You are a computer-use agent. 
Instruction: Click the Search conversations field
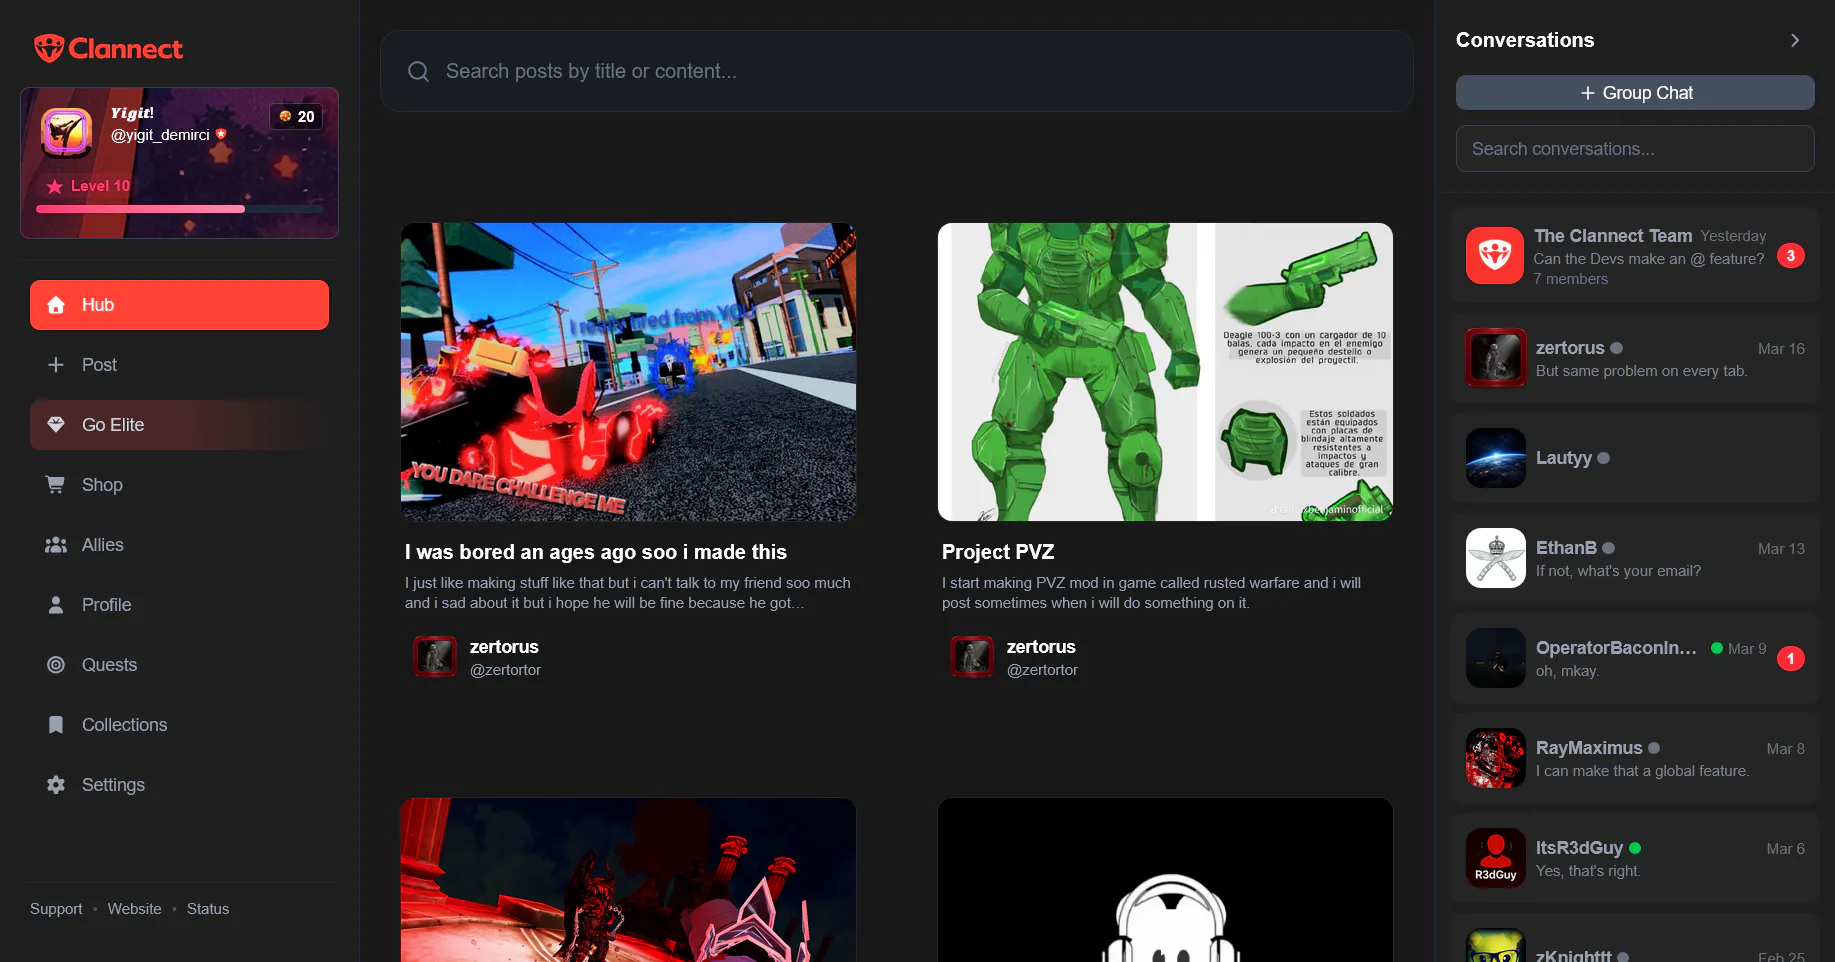(1635, 149)
